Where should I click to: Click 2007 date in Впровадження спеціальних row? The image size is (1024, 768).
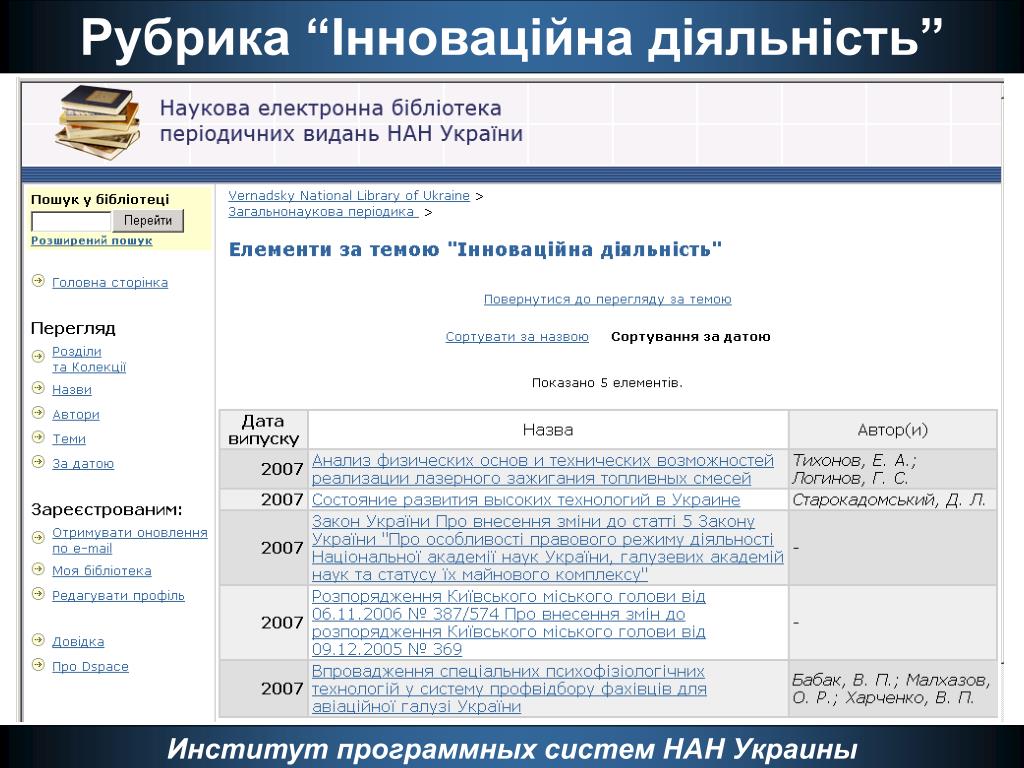282,688
